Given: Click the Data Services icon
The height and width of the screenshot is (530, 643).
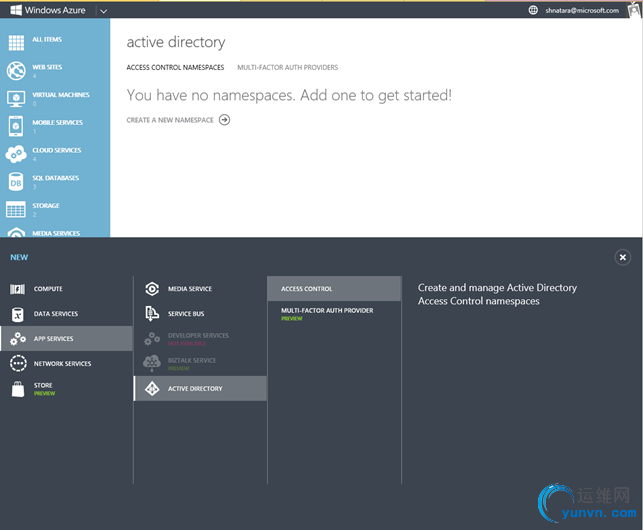Looking at the screenshot, I should click(18, 314).
